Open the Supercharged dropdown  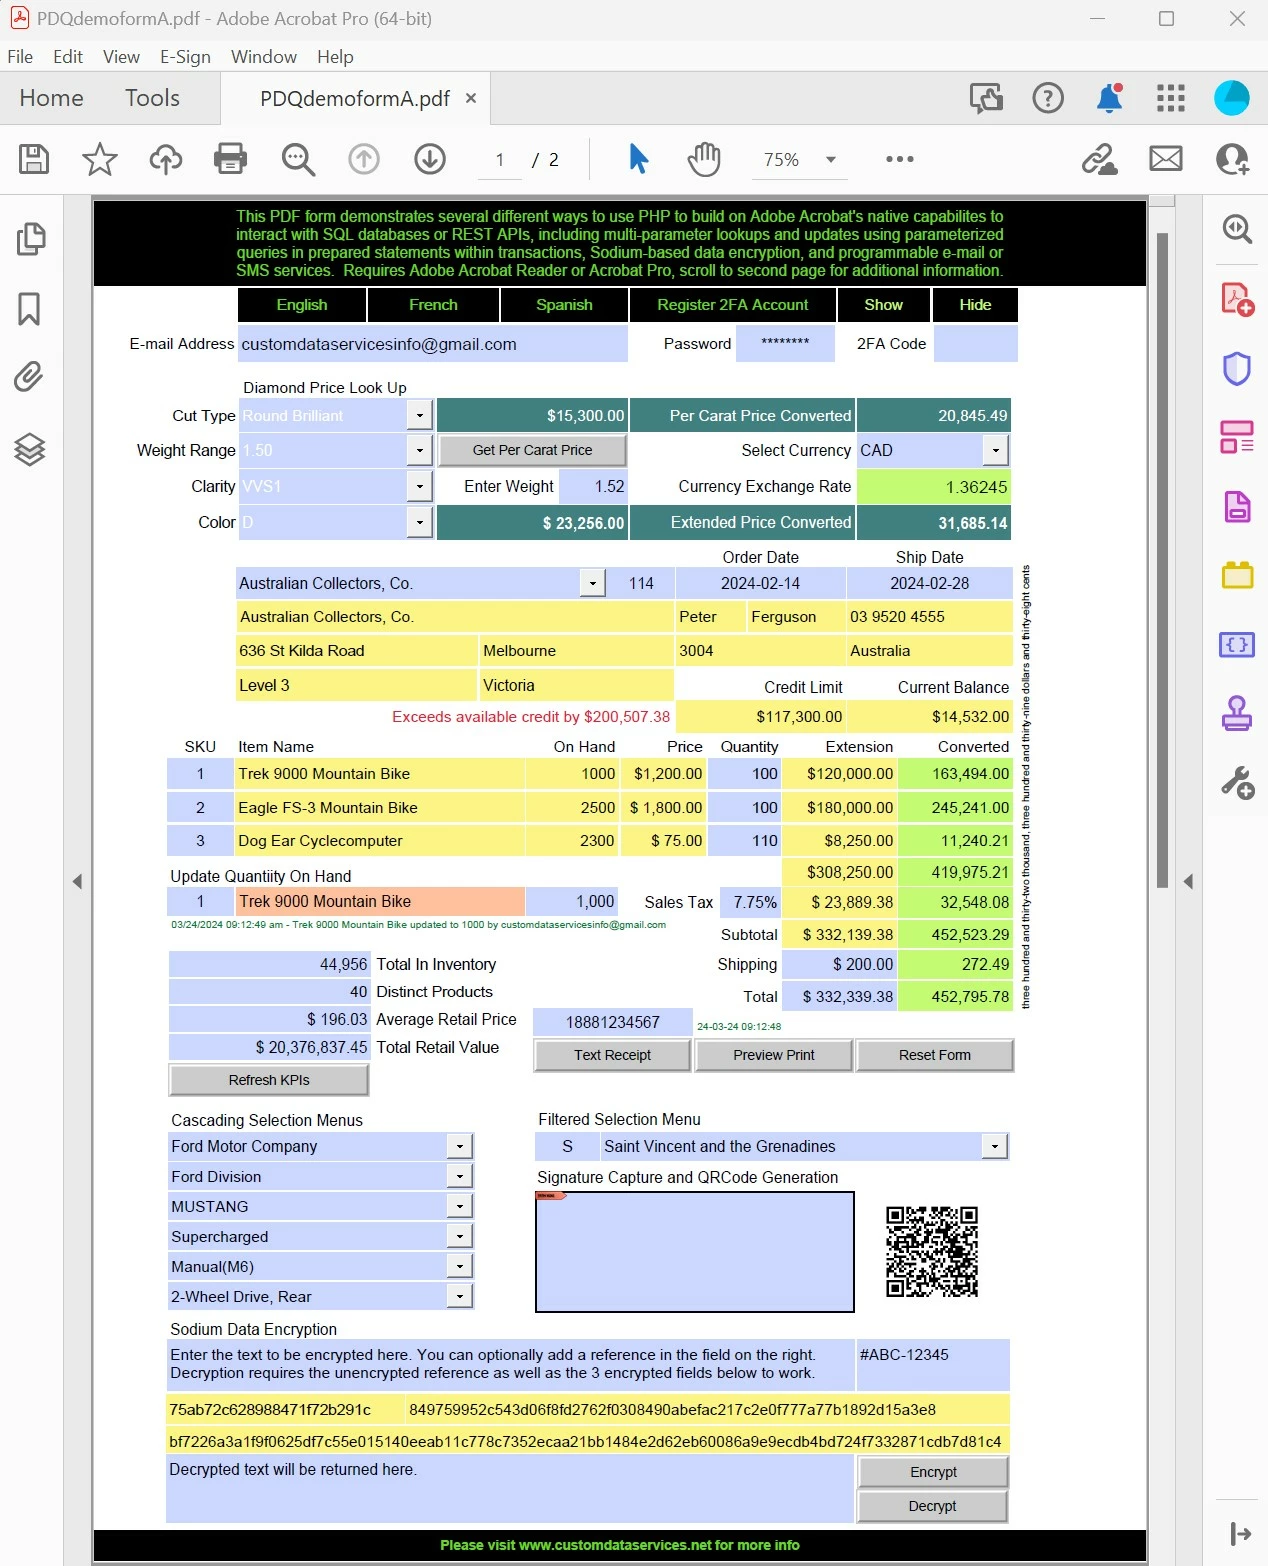point(459,1237)
